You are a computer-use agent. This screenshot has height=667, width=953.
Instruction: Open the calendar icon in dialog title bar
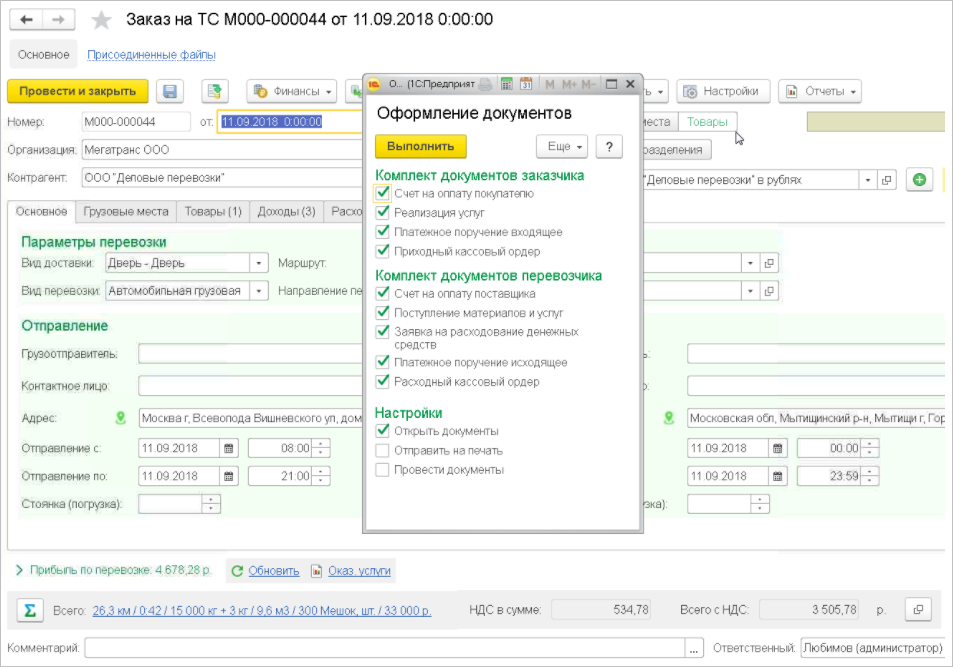tap(526, 84)
